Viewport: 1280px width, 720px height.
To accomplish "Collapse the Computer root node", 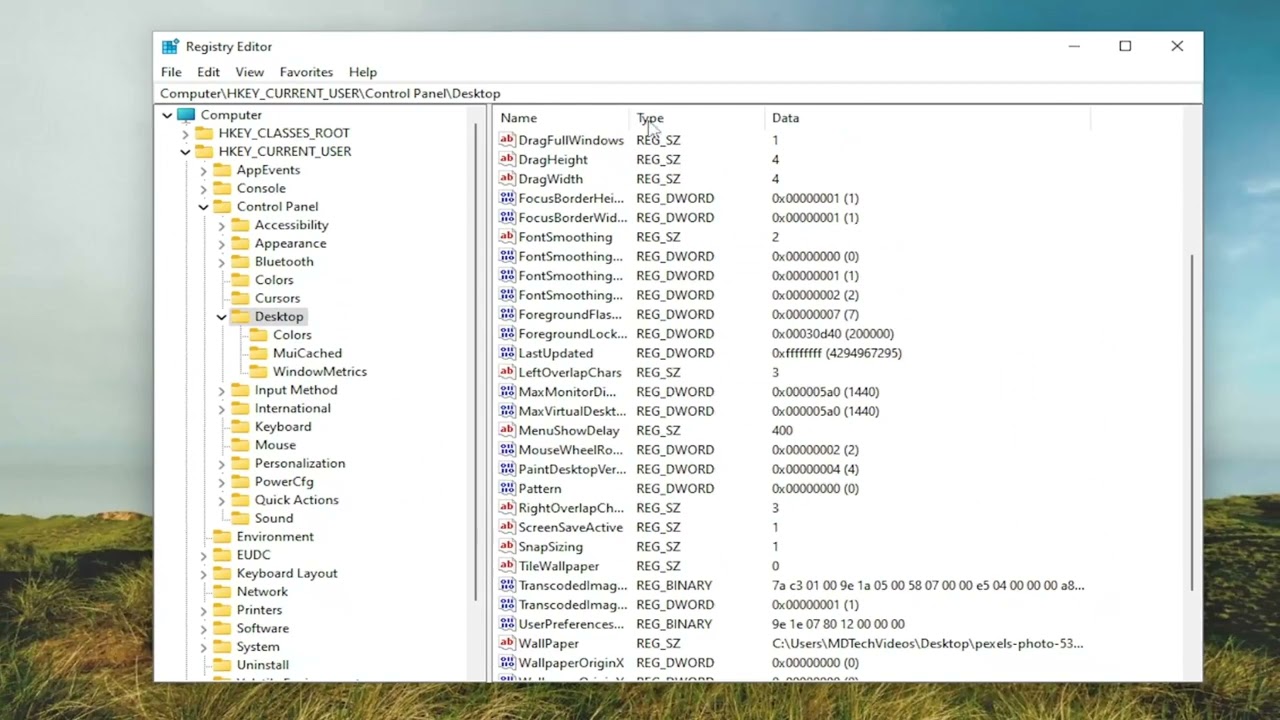I will [x=167, y=115].
